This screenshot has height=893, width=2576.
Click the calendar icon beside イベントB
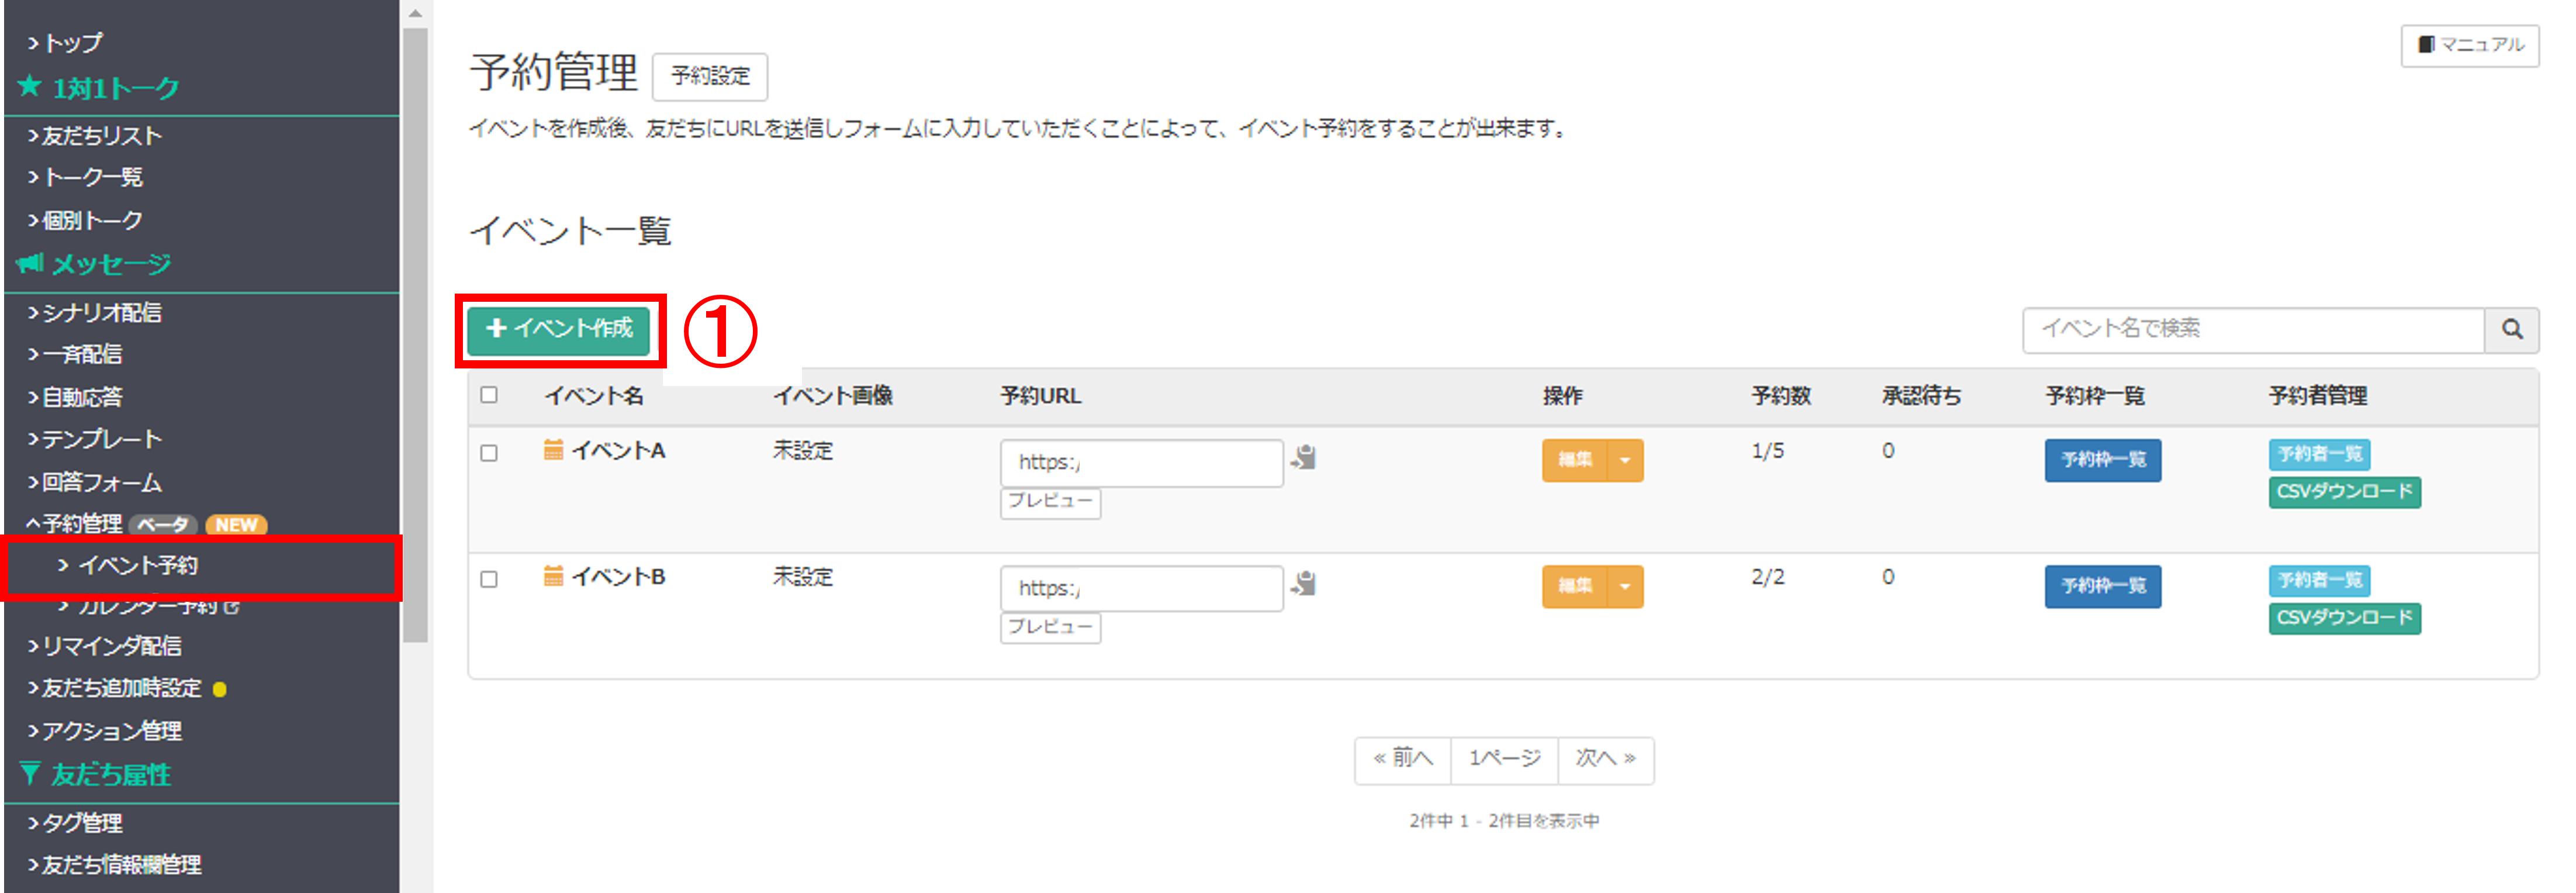click(x=553, y=576)
